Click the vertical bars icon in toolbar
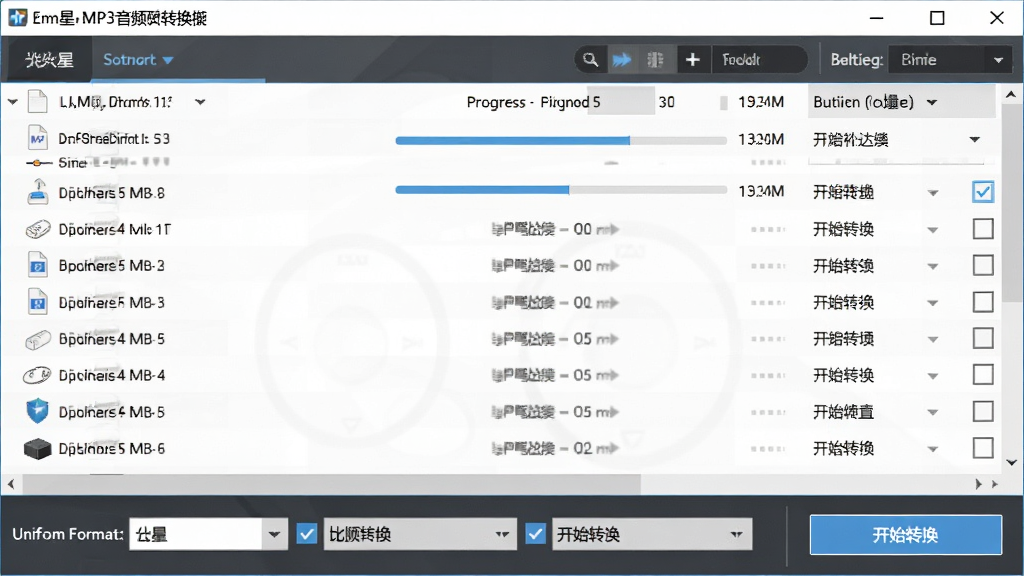Image resolution: width=1024 pixels, height=576 pixels. point(655,60)
